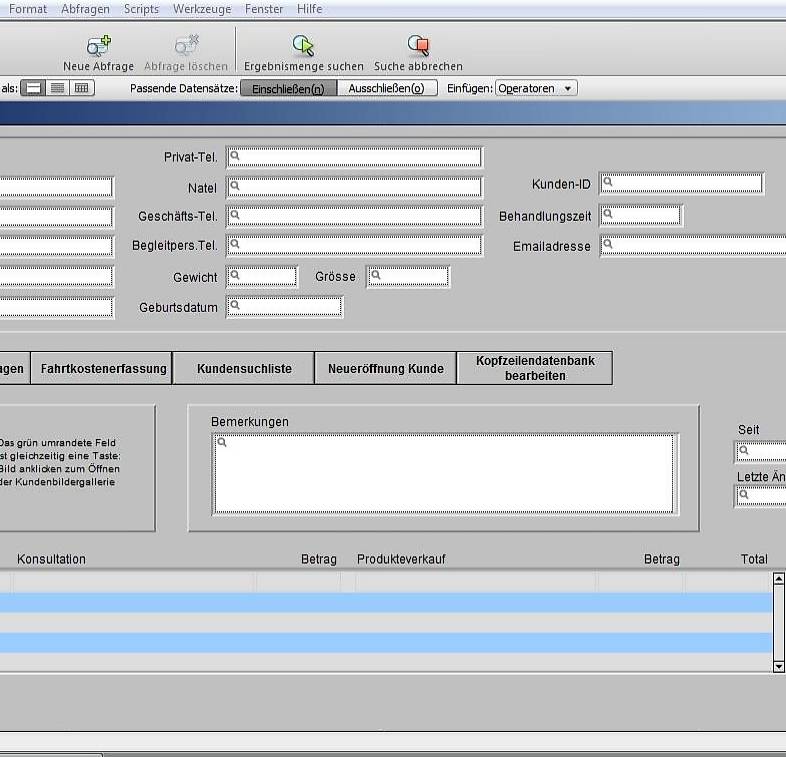Select Ausschließen(o) matching records
Viewport: 786px width, 757px height.
pyautogui.click(x=386, y=89)
